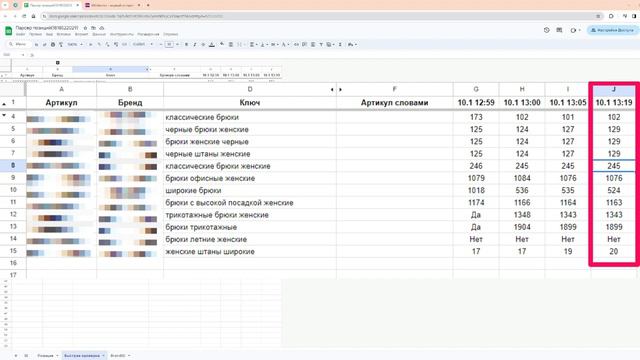
Task: Click cell классические брюки женские
Action: tap(250, 166)
